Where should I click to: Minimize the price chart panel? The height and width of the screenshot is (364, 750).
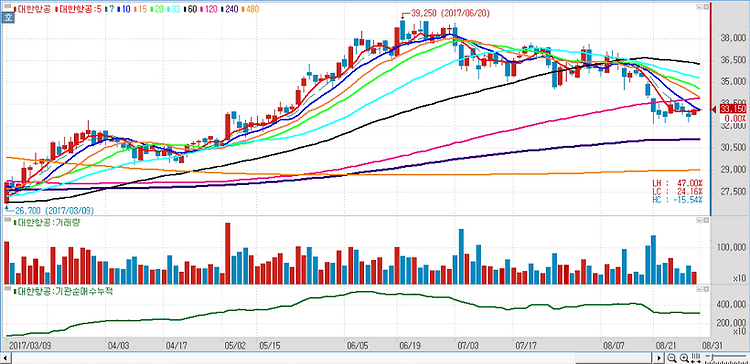coord(698,6)
